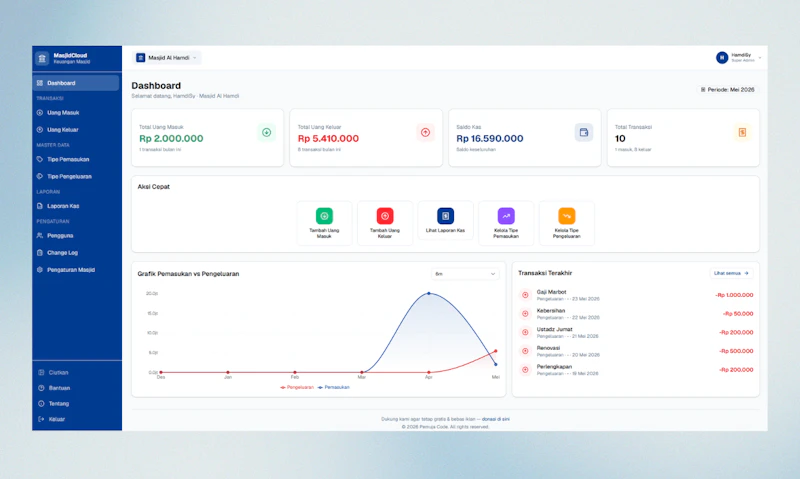Go to Tipe Pemasukan page
Viewport: 800px width, 479px height.
coord(76,159)
